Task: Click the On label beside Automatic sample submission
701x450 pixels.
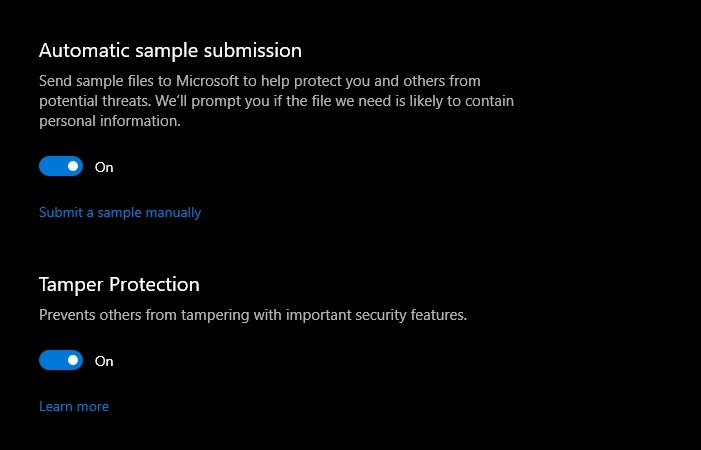Action: (104, 167)
